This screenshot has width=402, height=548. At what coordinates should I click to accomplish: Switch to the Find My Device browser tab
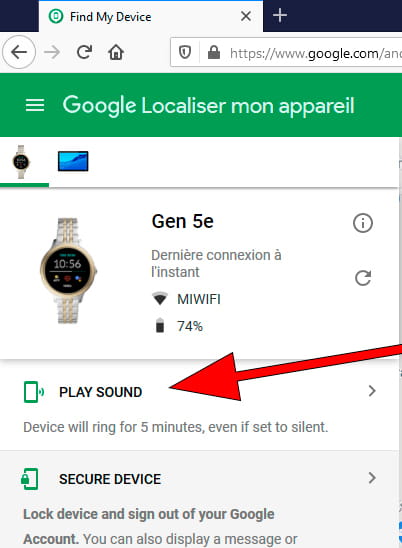[x=110, y=16]
